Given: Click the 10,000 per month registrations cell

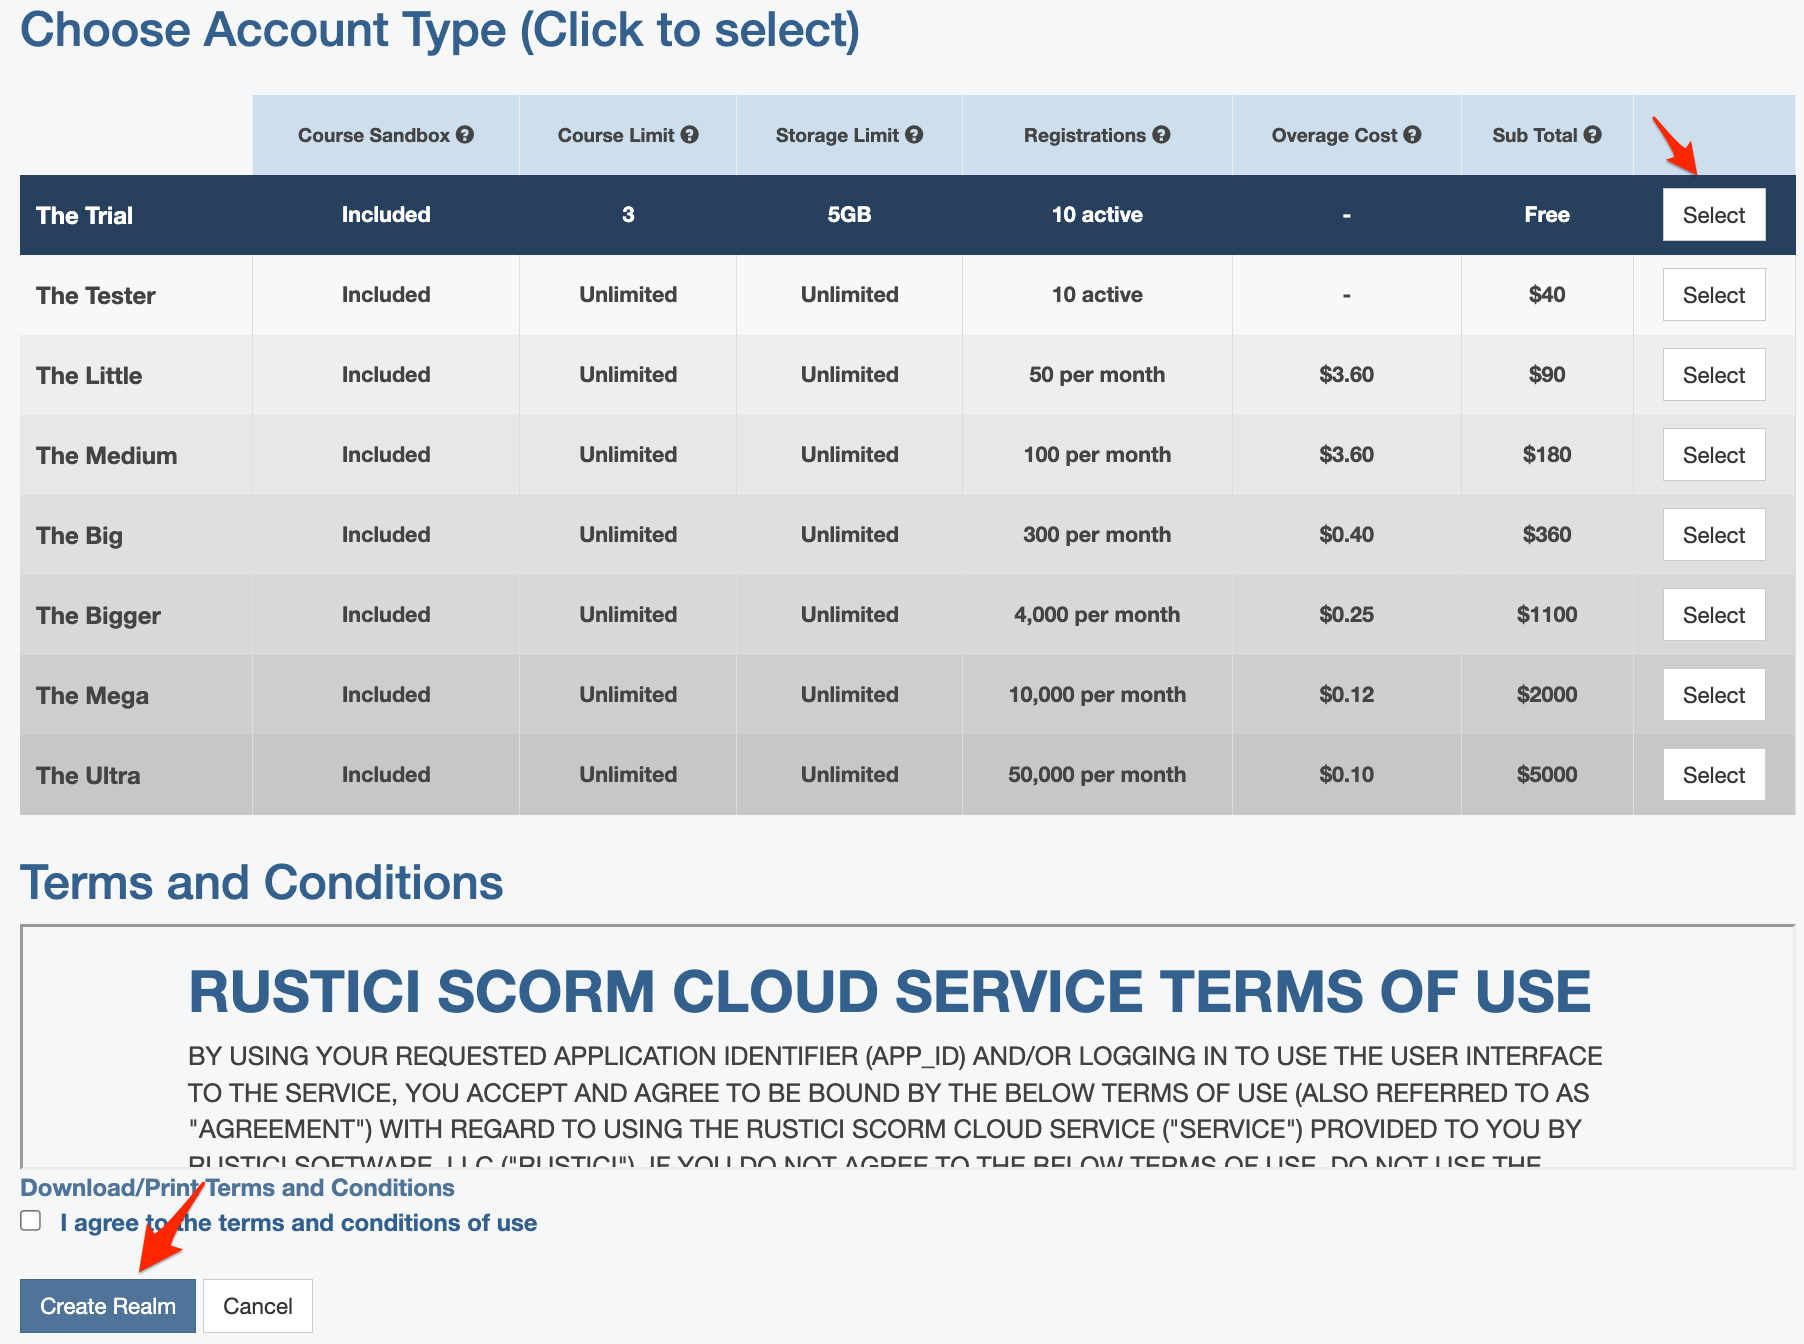Looking at the screenshot, I should point(1097,695).
